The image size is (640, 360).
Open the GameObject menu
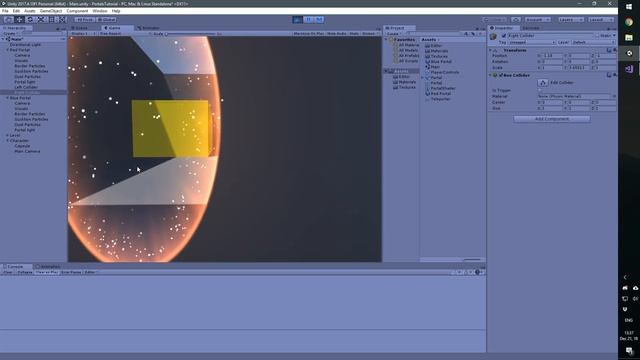51,11
